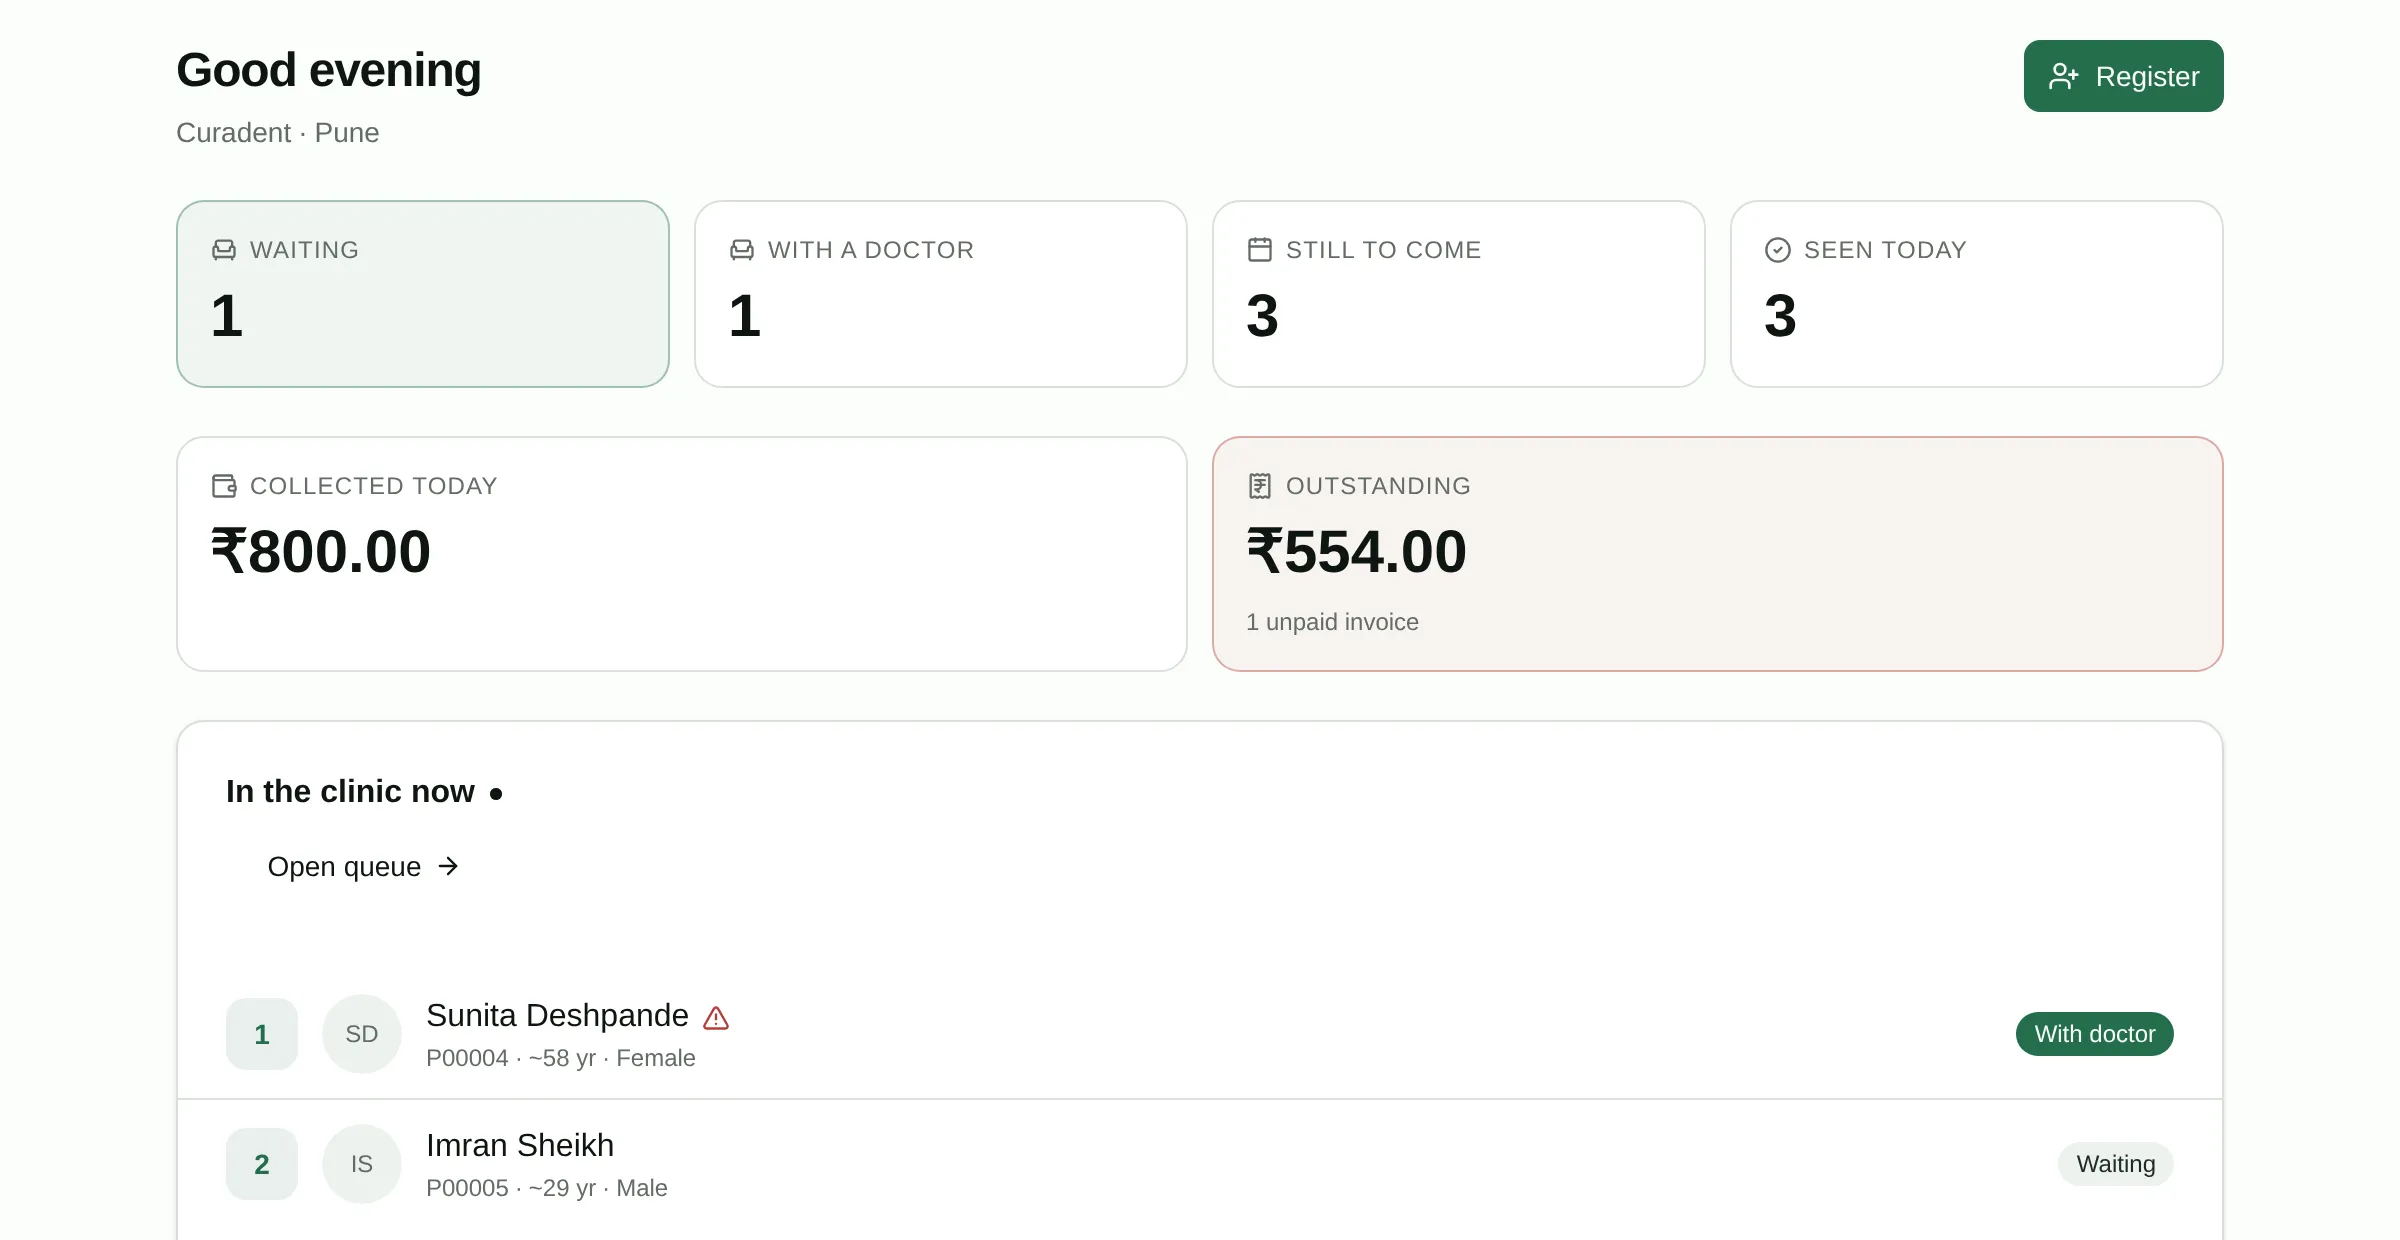This screenshot has width=2400, height=1240.
Task: Open the Collected Today ₹800.00 card
Action: (682, 554)
